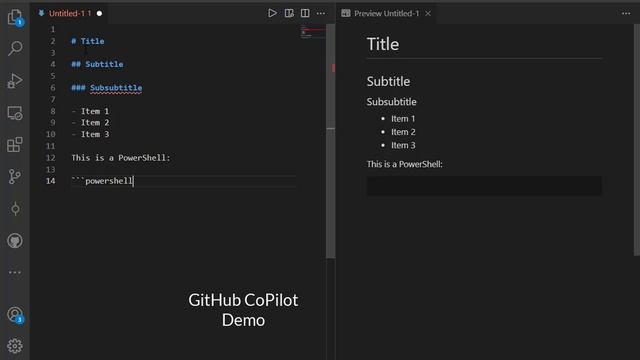
Task: Open the GitHub view
Action: pos(15,240)
